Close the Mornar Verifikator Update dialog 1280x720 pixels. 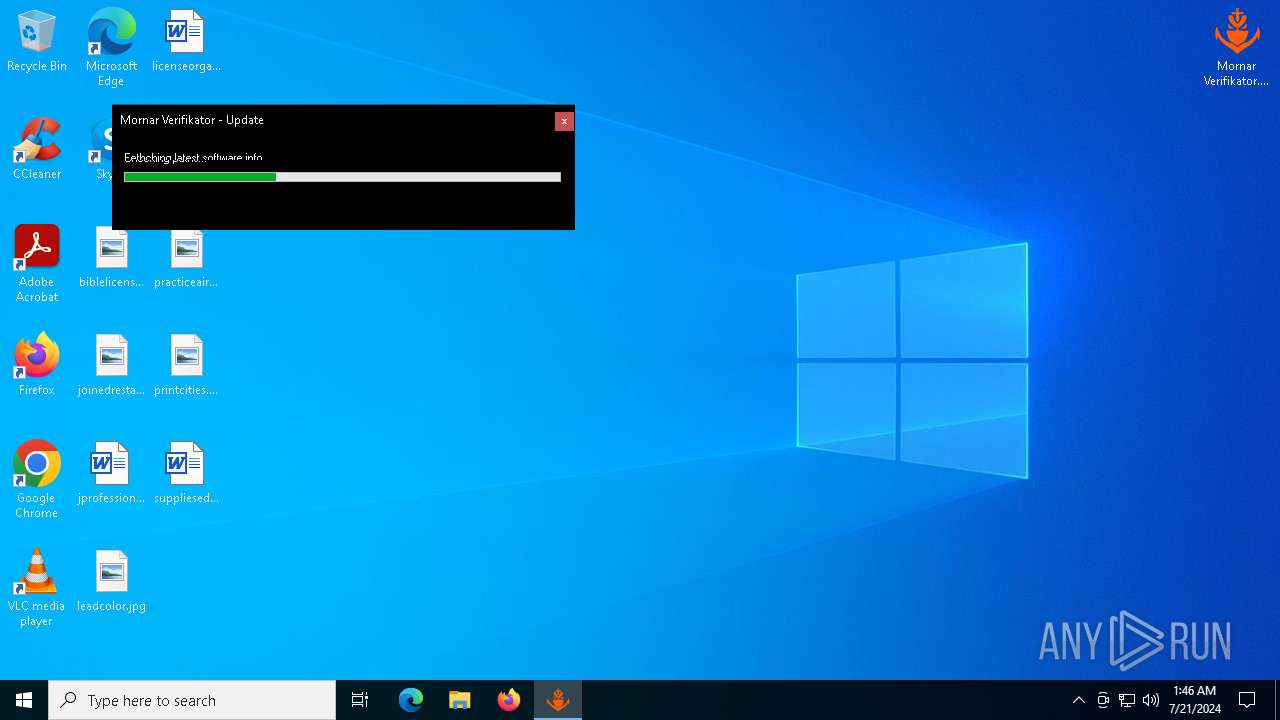pyautogui.click(x=564, y=121)
